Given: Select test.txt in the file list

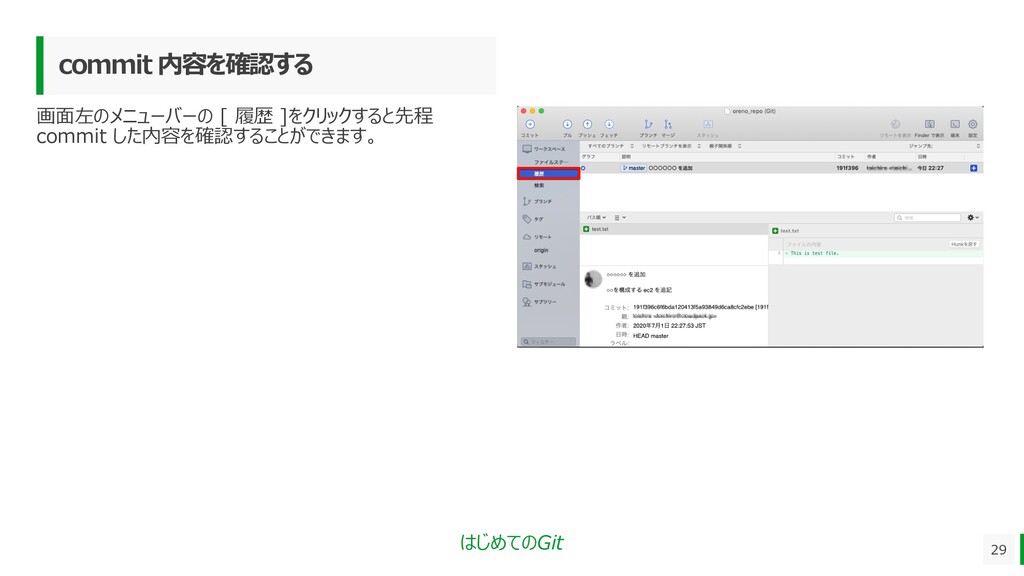Looking at the screenshot, I should click(674, 229).
